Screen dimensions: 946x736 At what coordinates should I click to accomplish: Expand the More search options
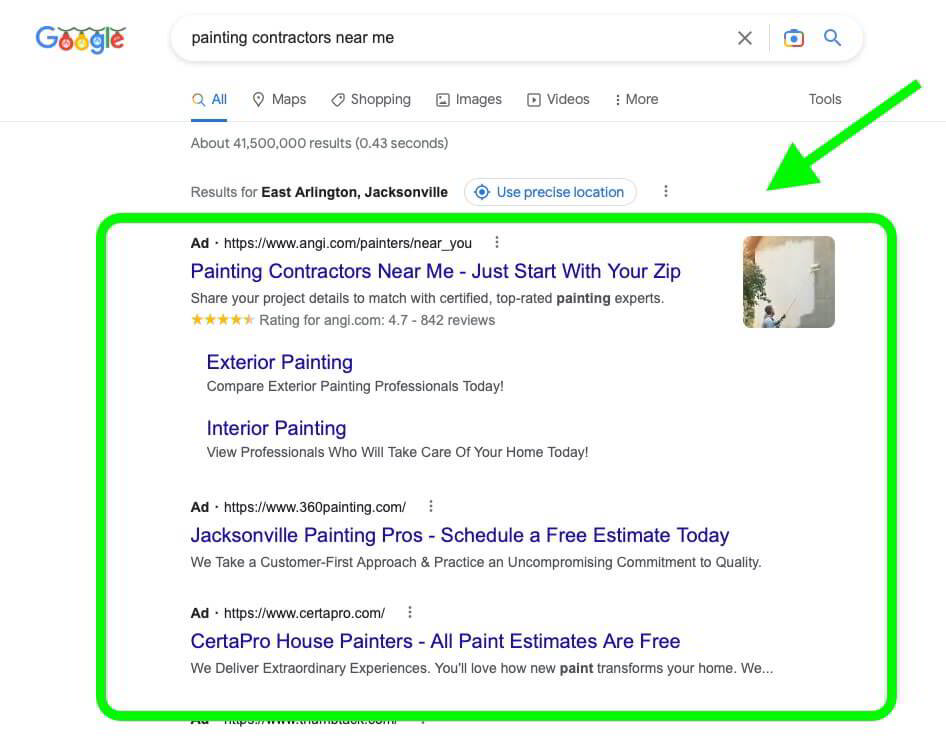click(x=636, y=99)
